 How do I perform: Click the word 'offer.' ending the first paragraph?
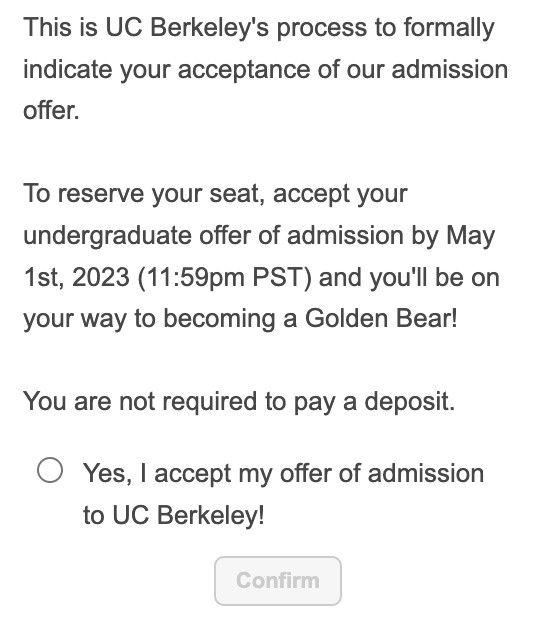click(51, 110)
